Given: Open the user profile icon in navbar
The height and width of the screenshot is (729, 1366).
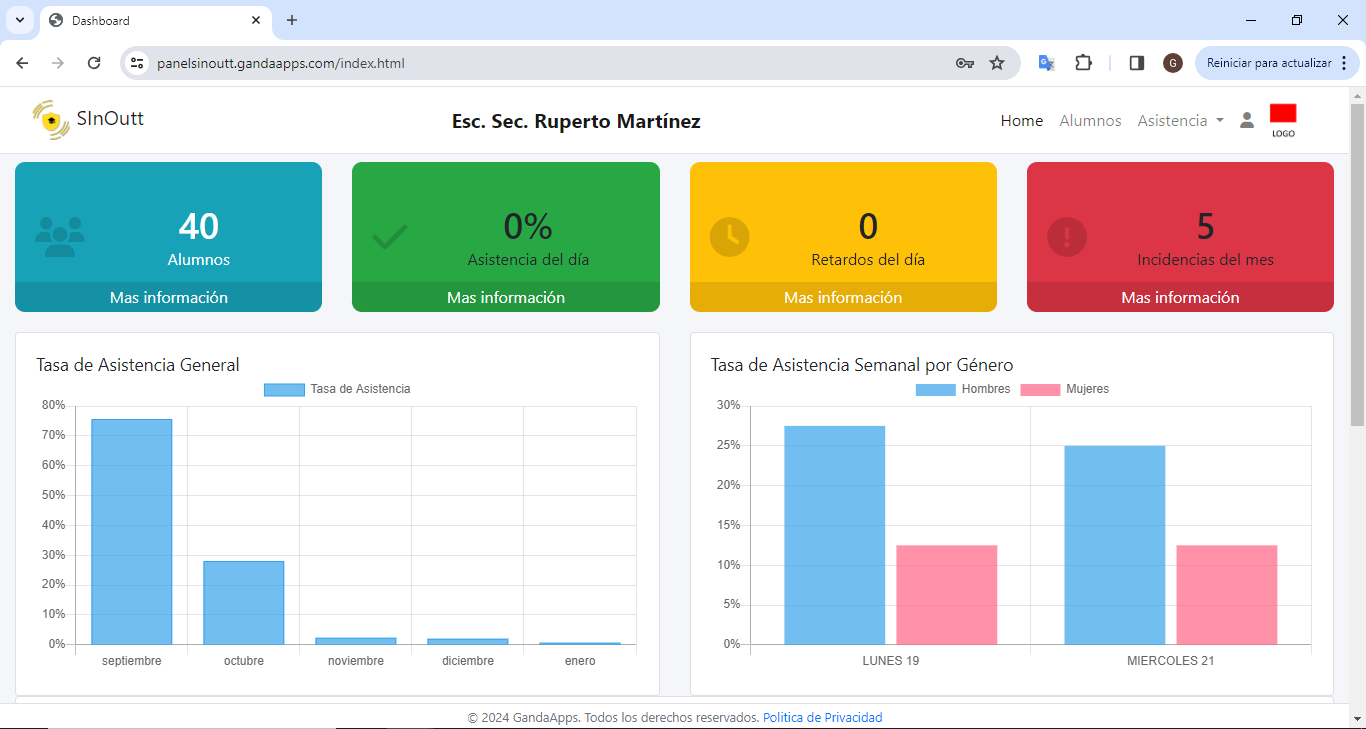Looking at the screenshot, I should (1246, 121).
